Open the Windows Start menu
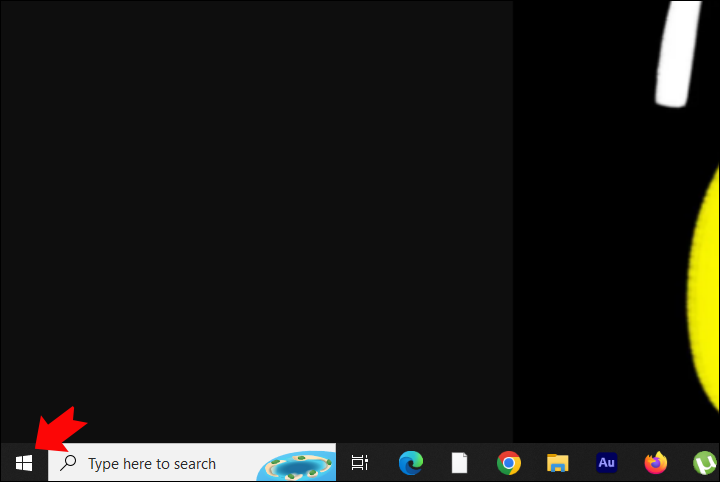 [x=24, y=463]
